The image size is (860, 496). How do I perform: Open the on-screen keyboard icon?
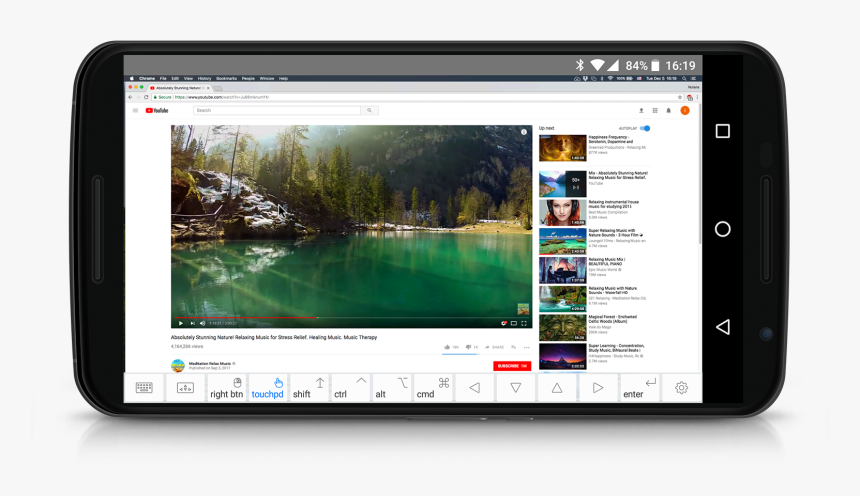click(144, 388)
